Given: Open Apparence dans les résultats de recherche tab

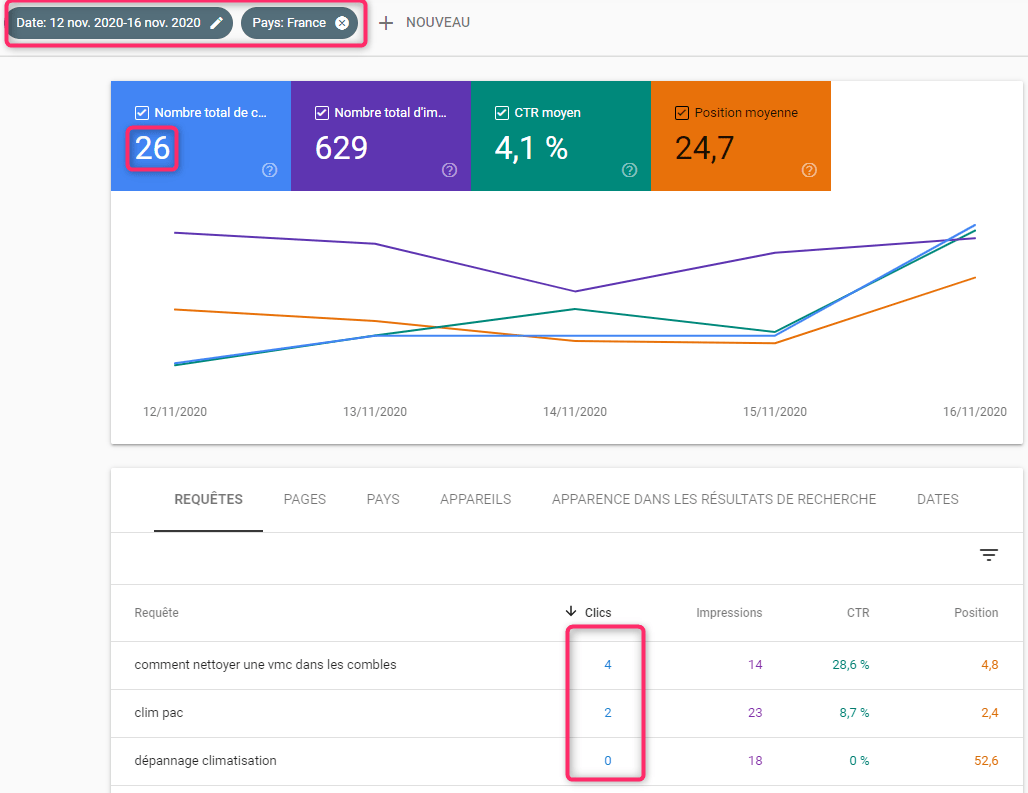Looking at the screenshot, I should (x=714, y=499).
